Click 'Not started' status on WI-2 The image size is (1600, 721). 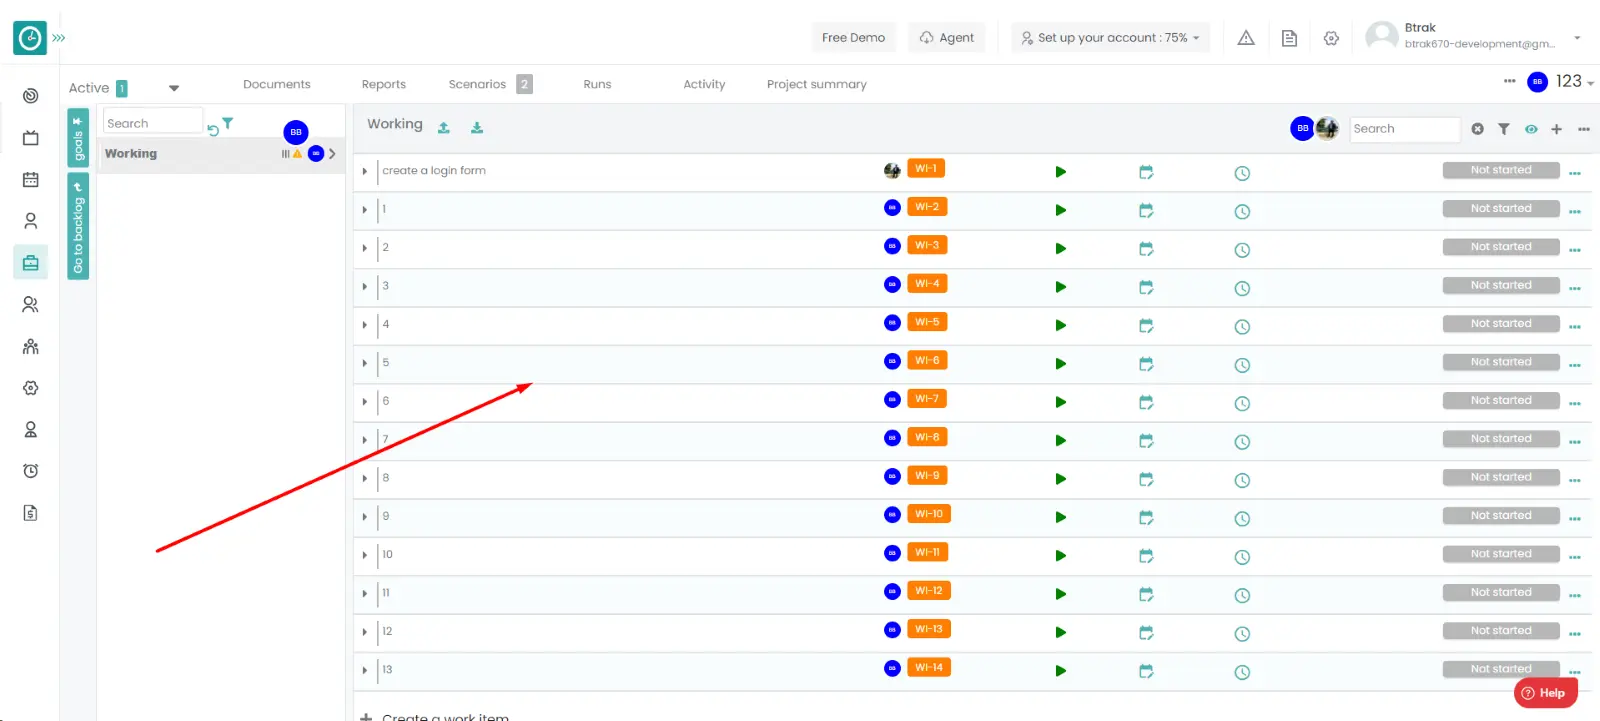[x=1500, y=209]
